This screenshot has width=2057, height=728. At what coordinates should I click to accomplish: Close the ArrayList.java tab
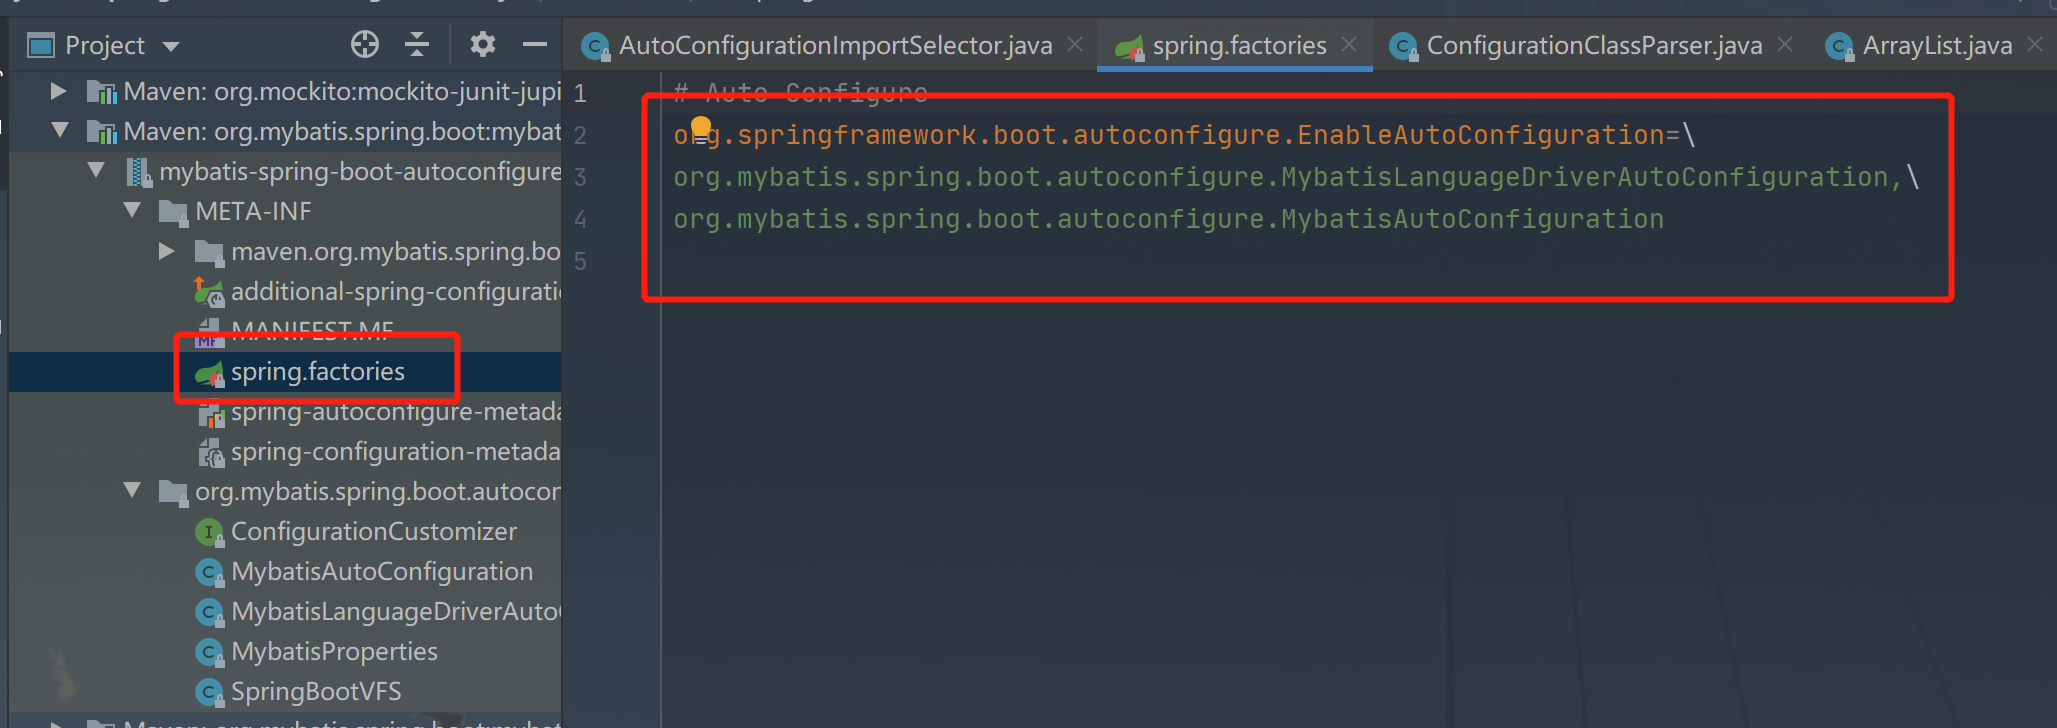click(2035, 44)
